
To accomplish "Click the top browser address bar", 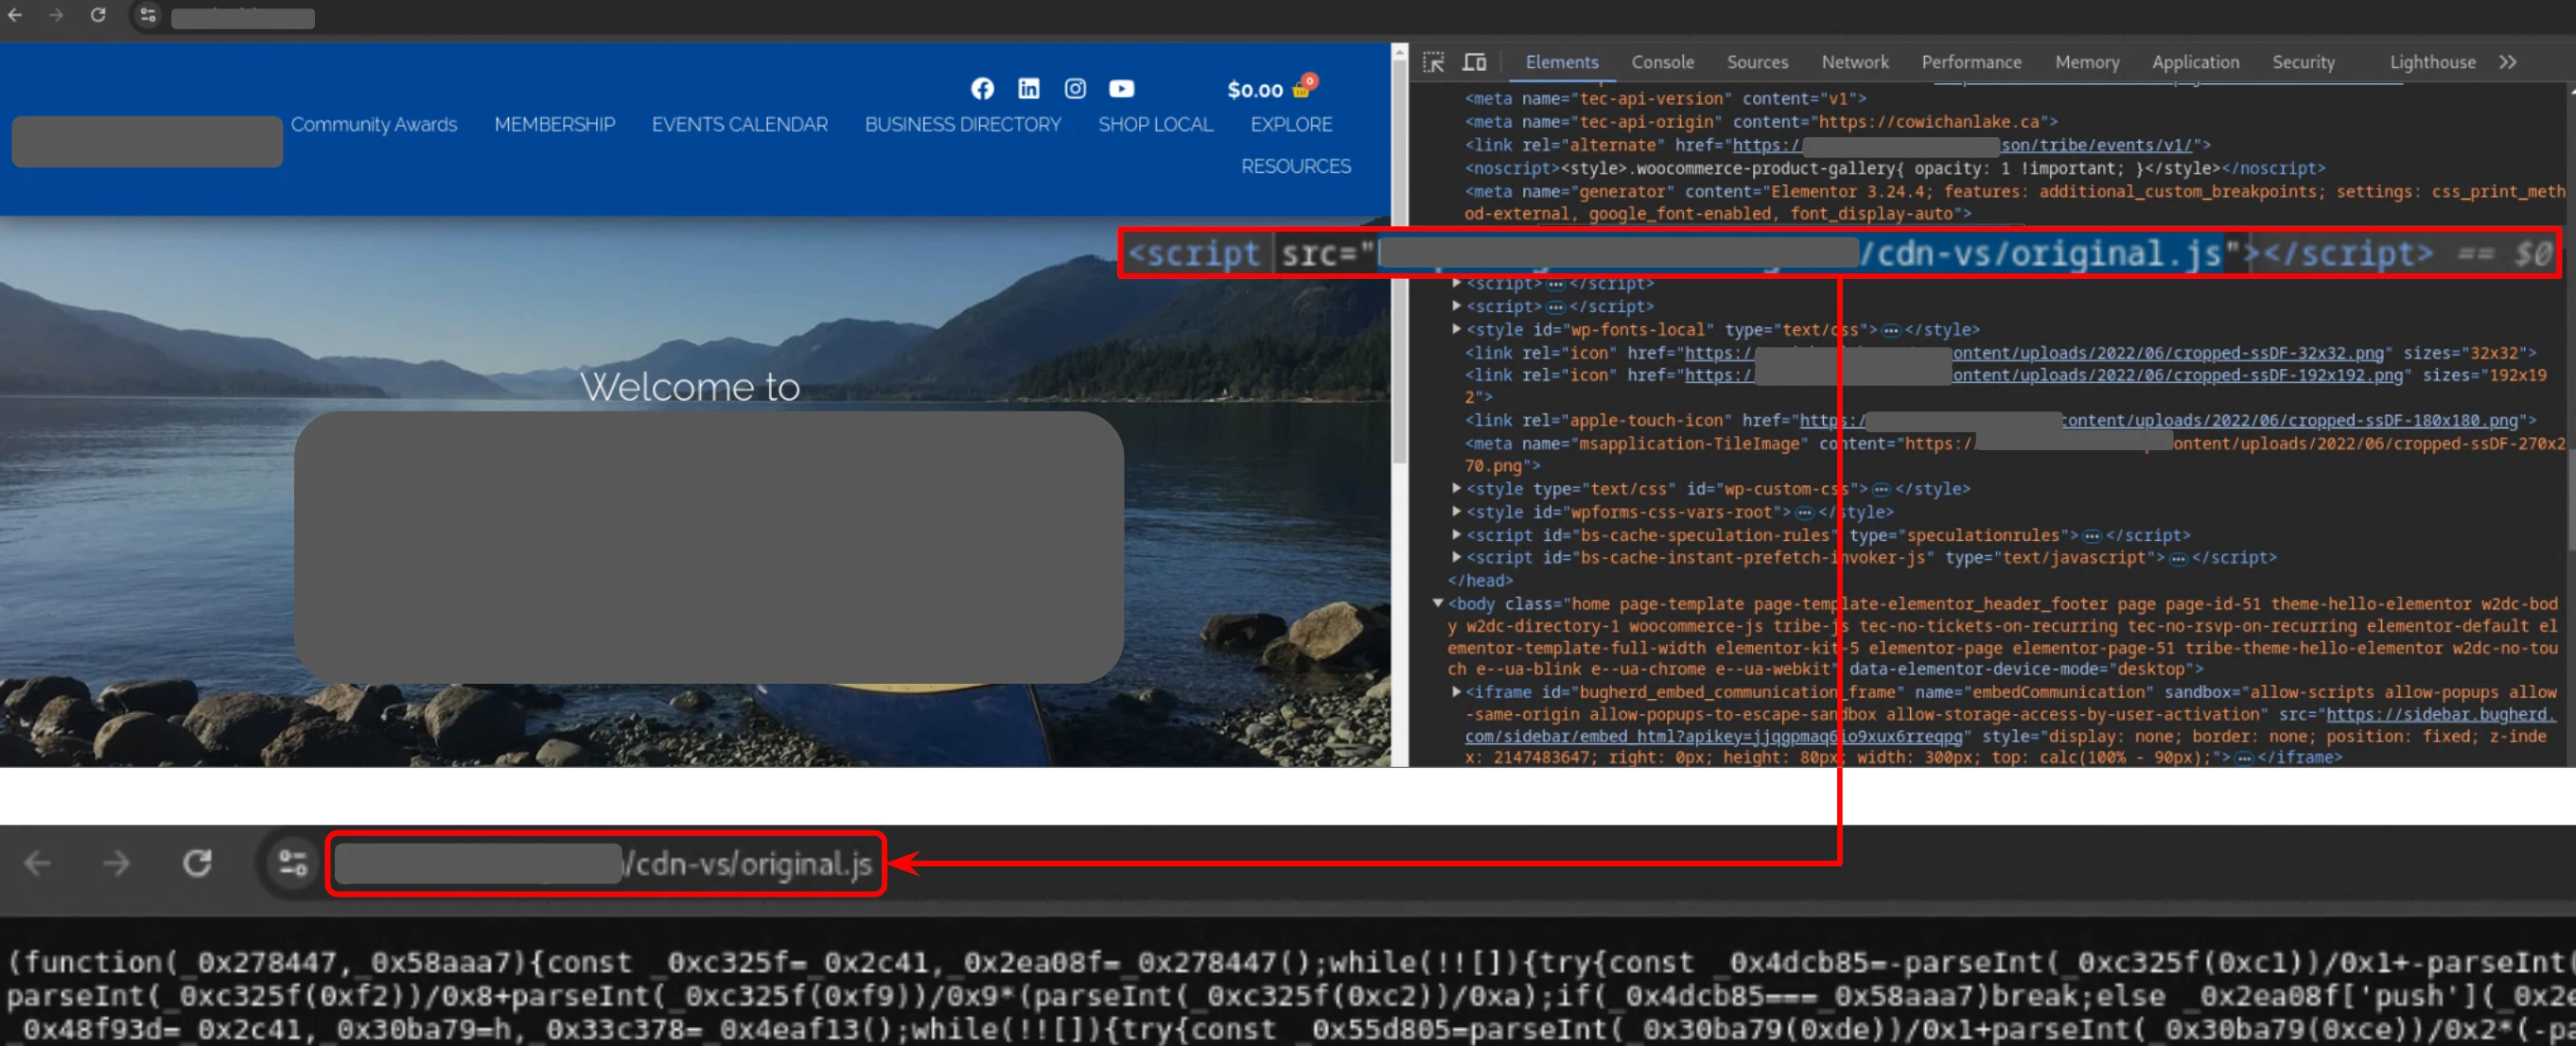I will [x=243, y=18].
